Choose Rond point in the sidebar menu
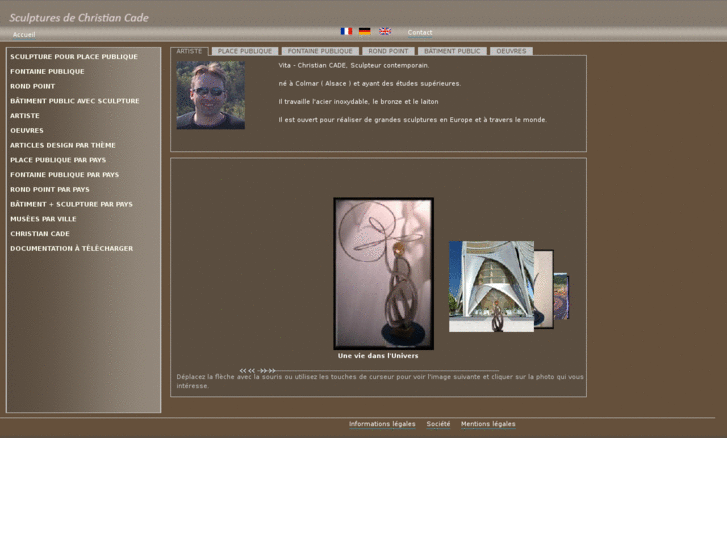 click(32, 86)
